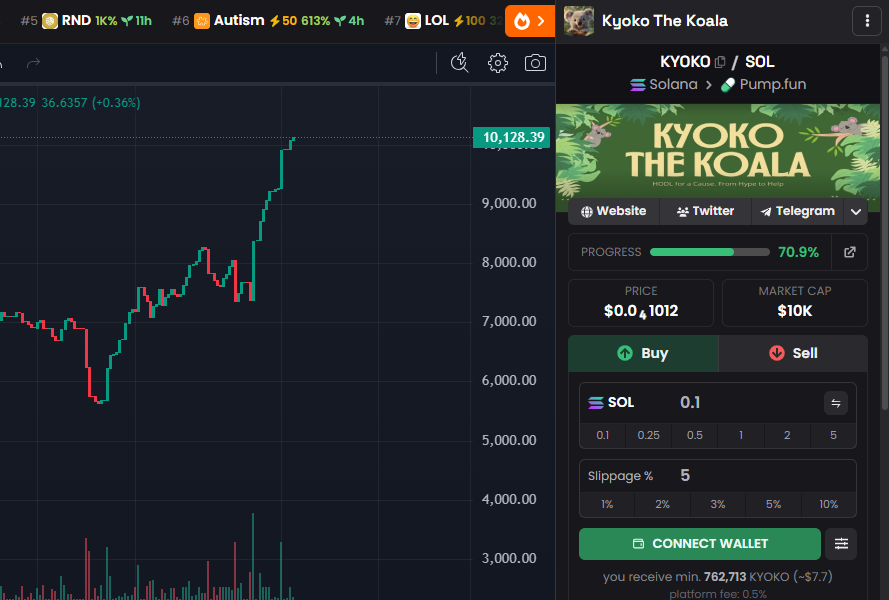
Task: Open the chart quick search tool
Action: pyautogui.click(x=459, y=63)
